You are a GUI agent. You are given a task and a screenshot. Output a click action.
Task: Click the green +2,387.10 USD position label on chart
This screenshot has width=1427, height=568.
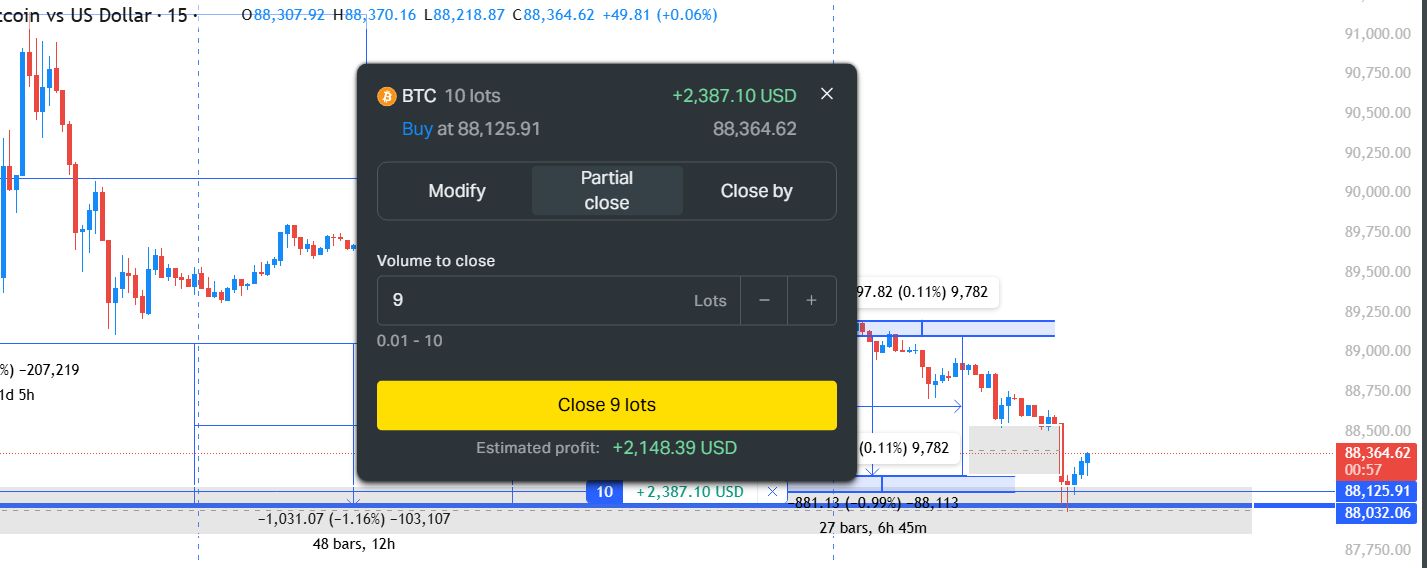690,492
